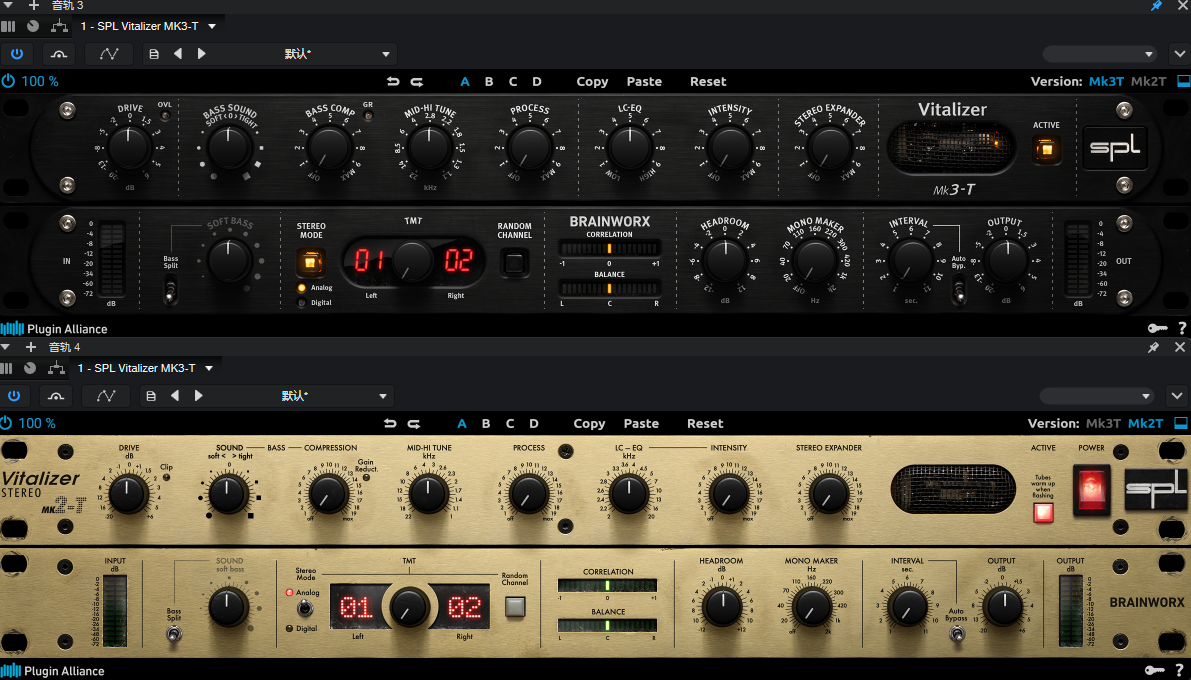Viewport: 1191px width, 680px height.
Task: Click redo arrow in Mk2-T plugin toolbar
Action: (414, 423)
